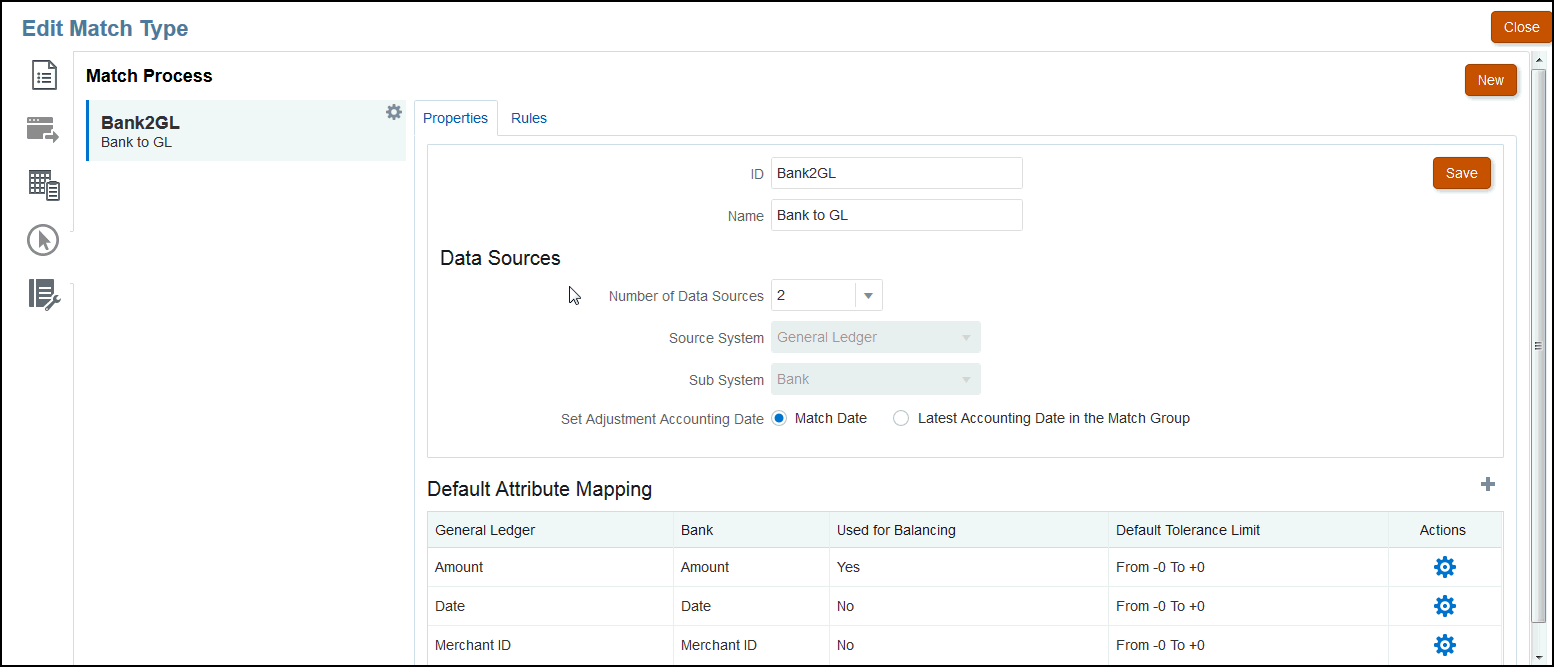Open the Source System dropdown

click(875, 338)
